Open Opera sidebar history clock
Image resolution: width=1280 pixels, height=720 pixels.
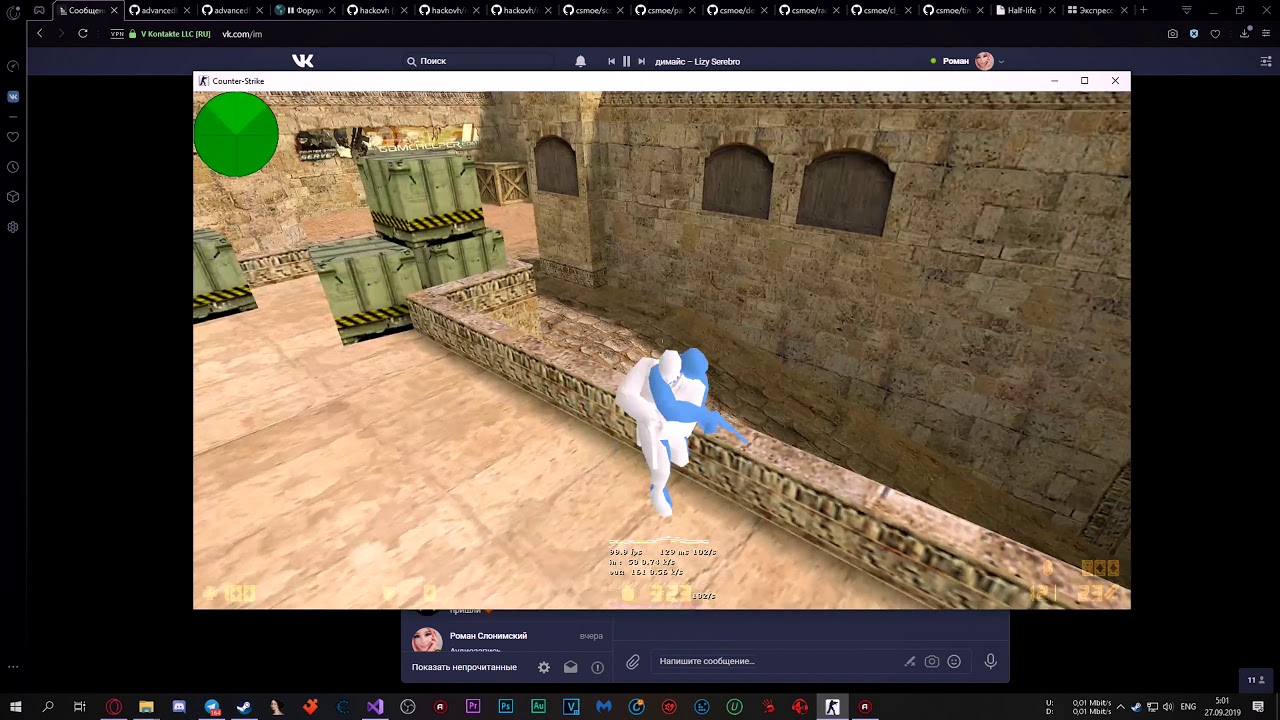[x=13, y=167]
